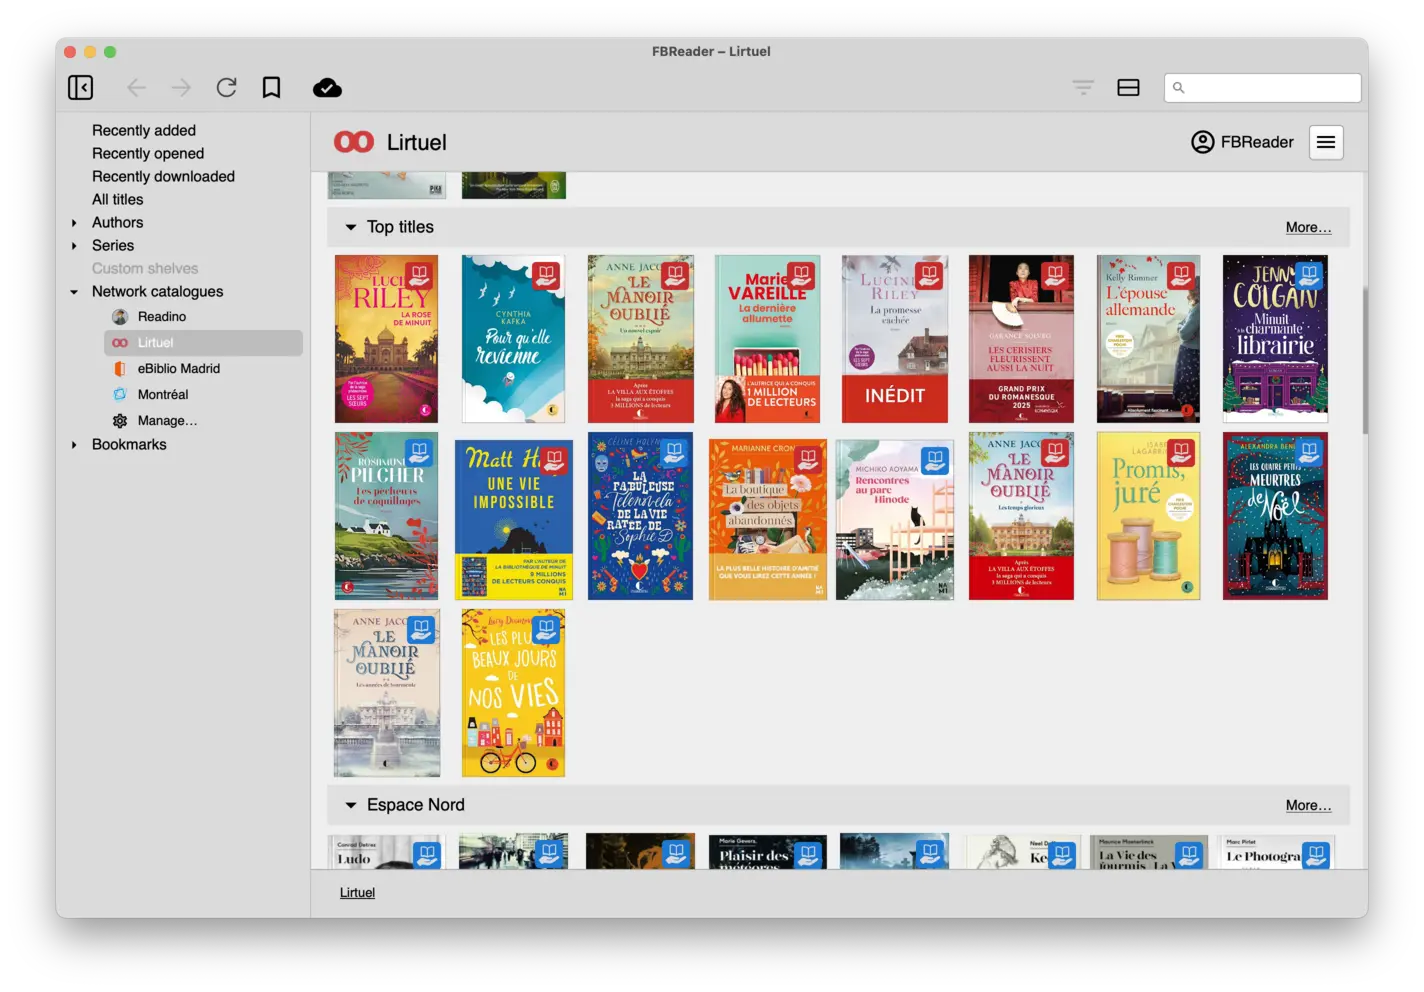Show All titles
This screenshot has height=992, width=1424.
pyautogui.click(x=118, y=199)
